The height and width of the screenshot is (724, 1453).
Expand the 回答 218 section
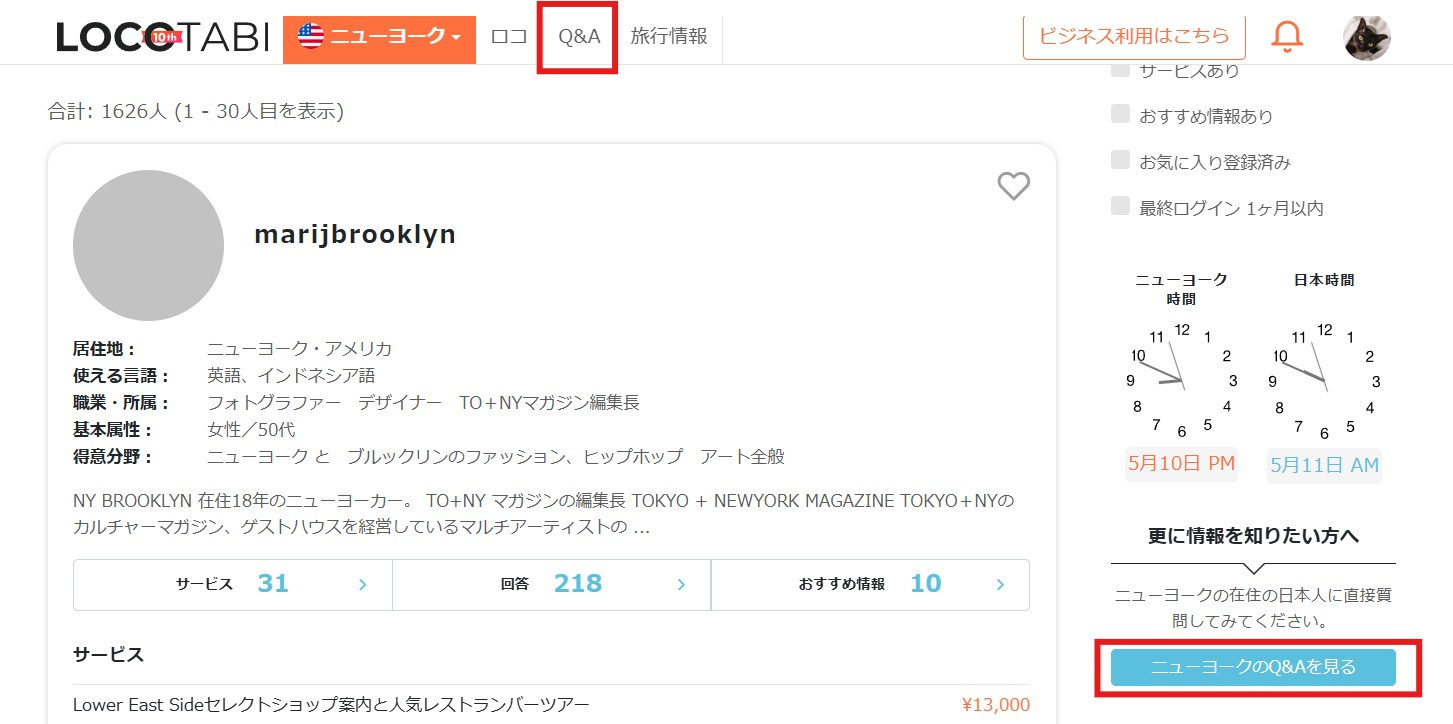tap(551, 584)
